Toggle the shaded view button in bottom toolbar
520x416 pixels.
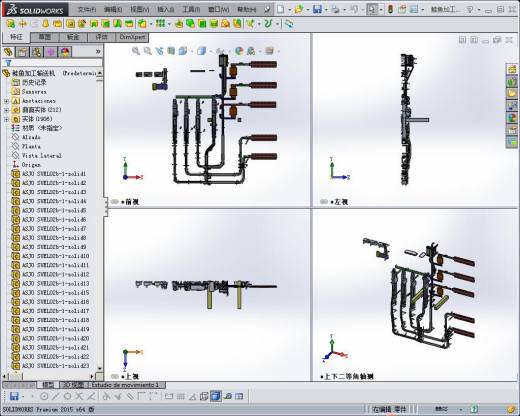[216, 396]
